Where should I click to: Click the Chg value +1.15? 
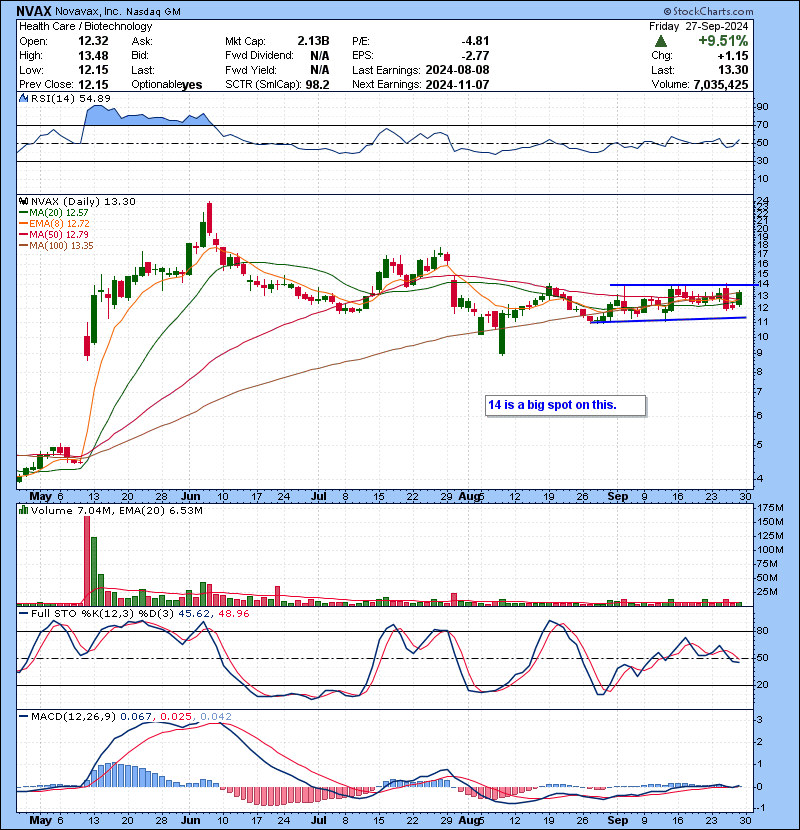733,56
